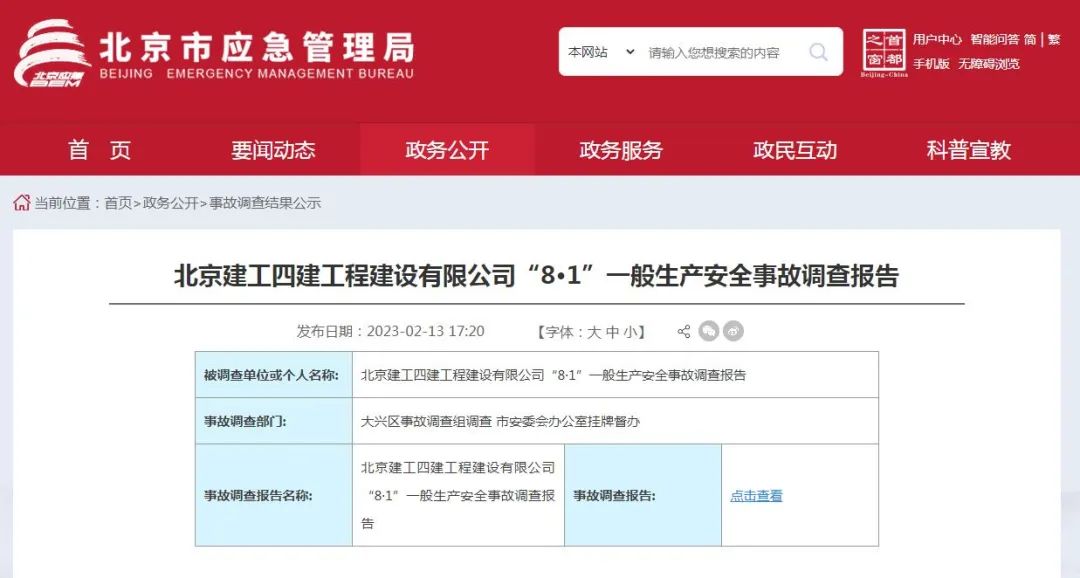The height and width of the screenshot is (578, 1080).
Task: Open 用户中心 link
Action: (x=937, y=39)
